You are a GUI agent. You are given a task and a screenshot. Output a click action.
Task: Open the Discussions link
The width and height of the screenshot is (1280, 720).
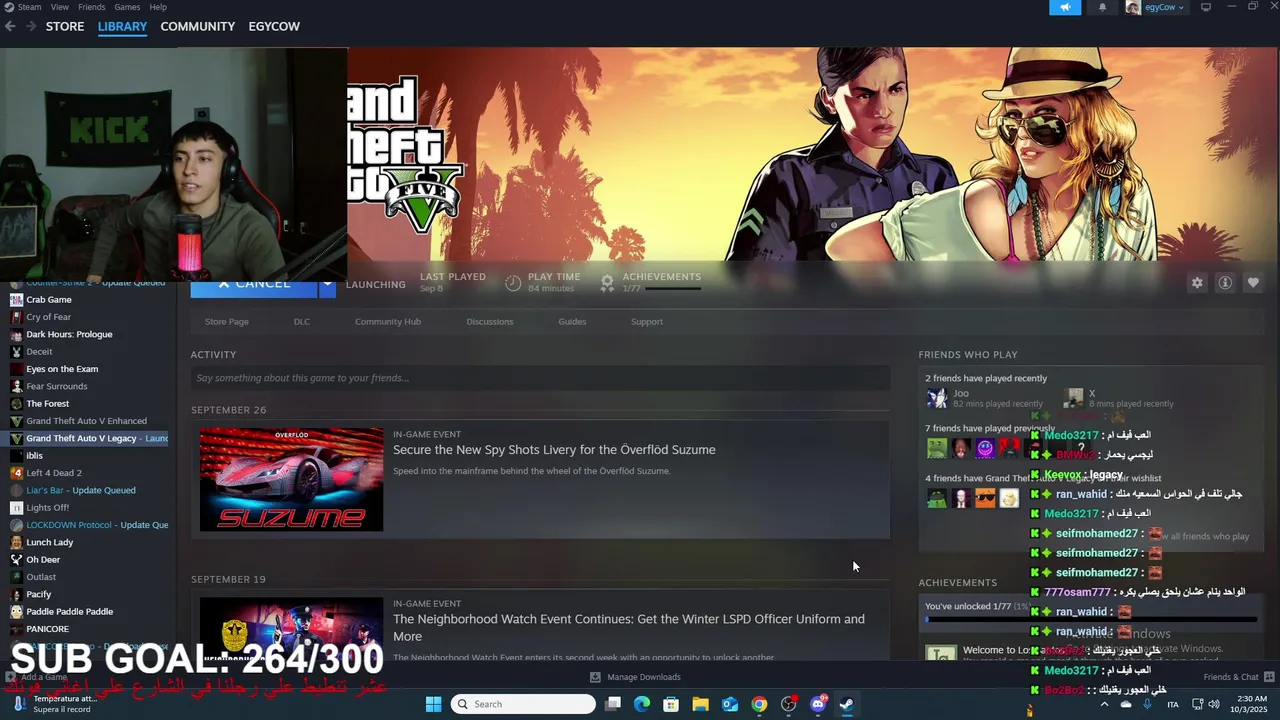[x=490, y=321]
